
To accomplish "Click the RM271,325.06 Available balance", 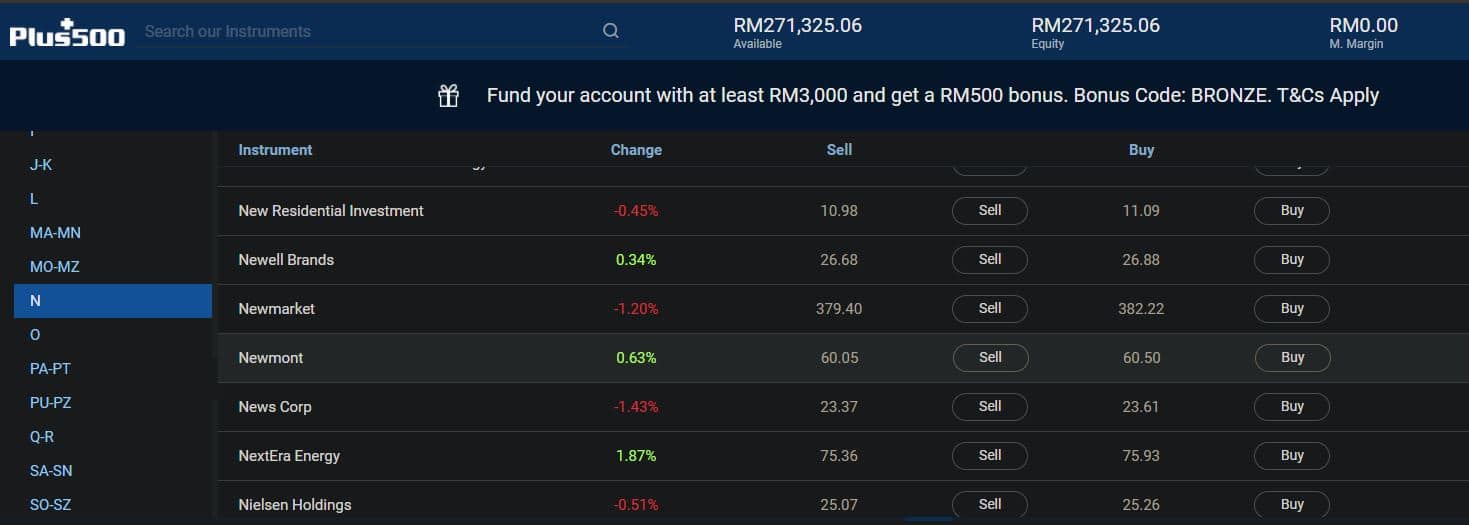I will pyautogui.click(x=797, y=26).
